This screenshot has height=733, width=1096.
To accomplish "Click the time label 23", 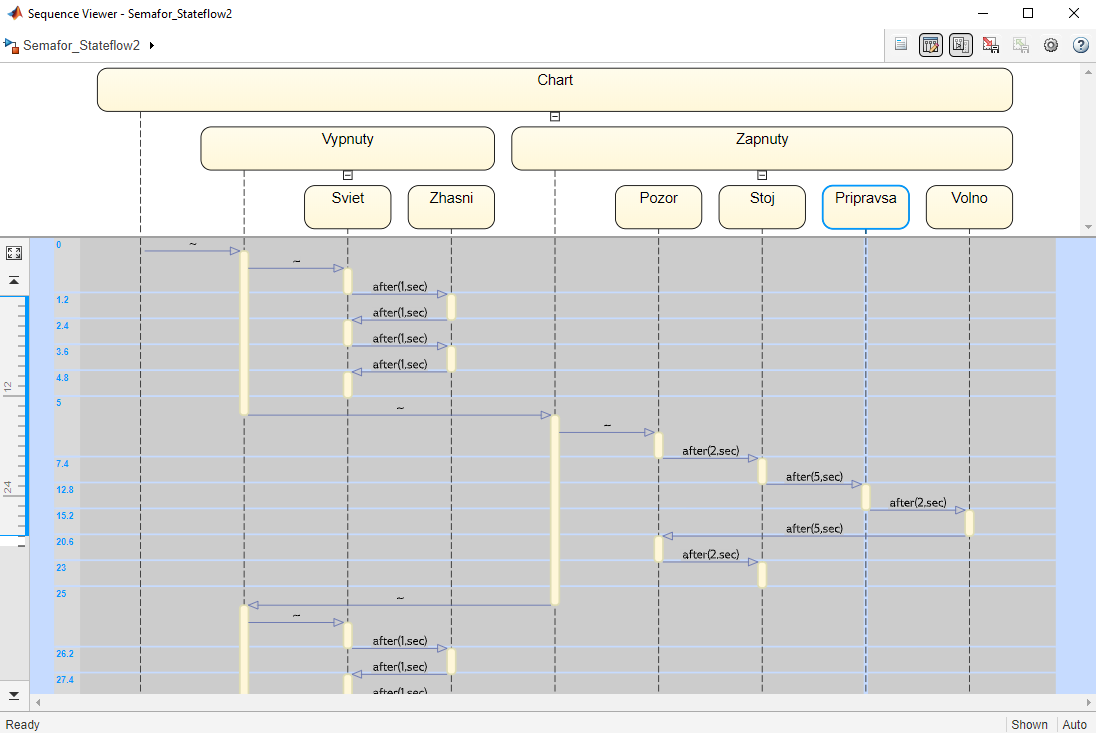I will 62,567.
